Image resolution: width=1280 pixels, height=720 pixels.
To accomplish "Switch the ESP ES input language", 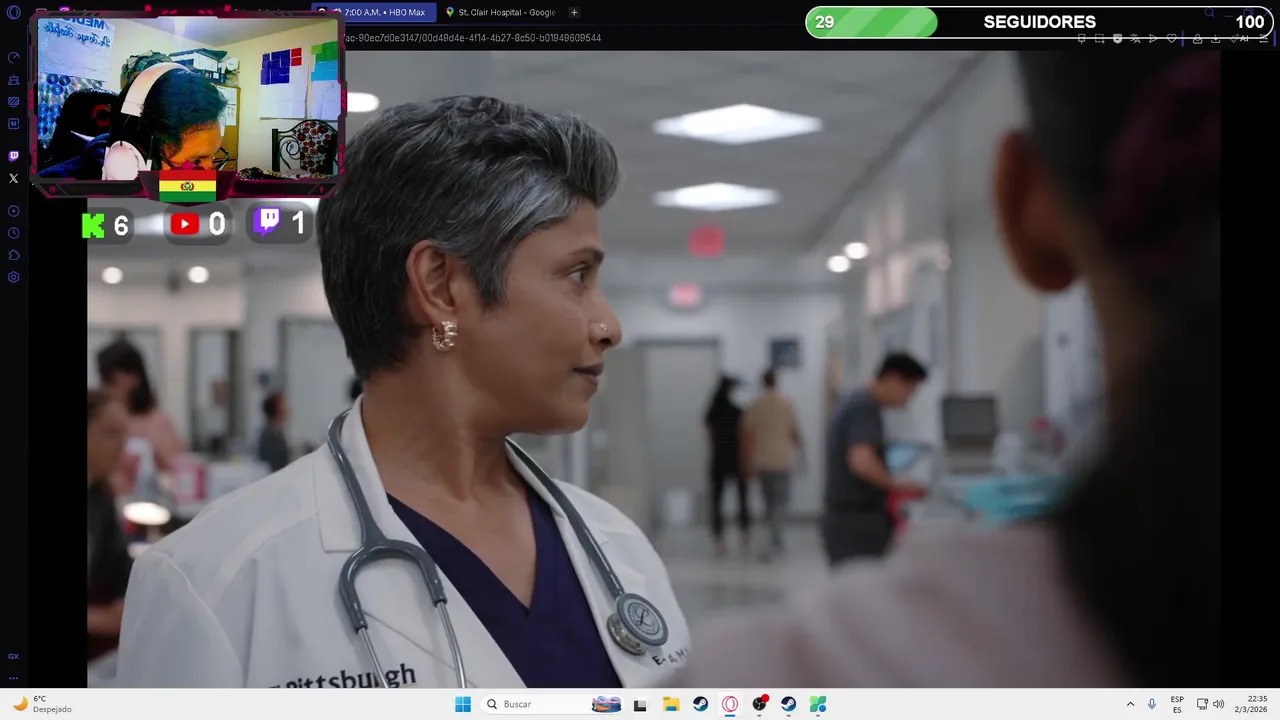I will pos(1177,704).
